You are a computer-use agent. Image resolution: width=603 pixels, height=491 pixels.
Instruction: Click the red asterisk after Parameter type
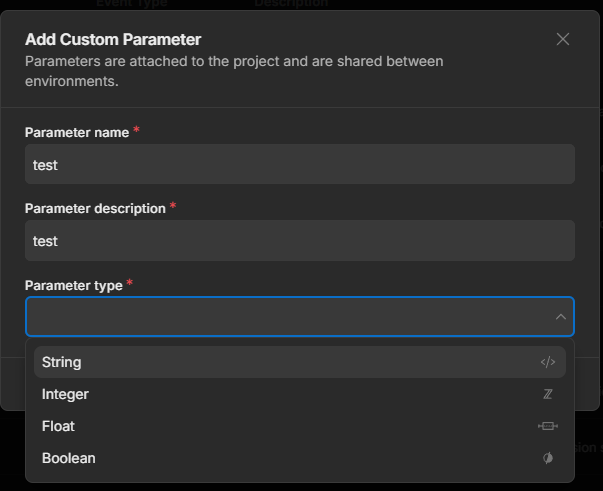(130, 284)
